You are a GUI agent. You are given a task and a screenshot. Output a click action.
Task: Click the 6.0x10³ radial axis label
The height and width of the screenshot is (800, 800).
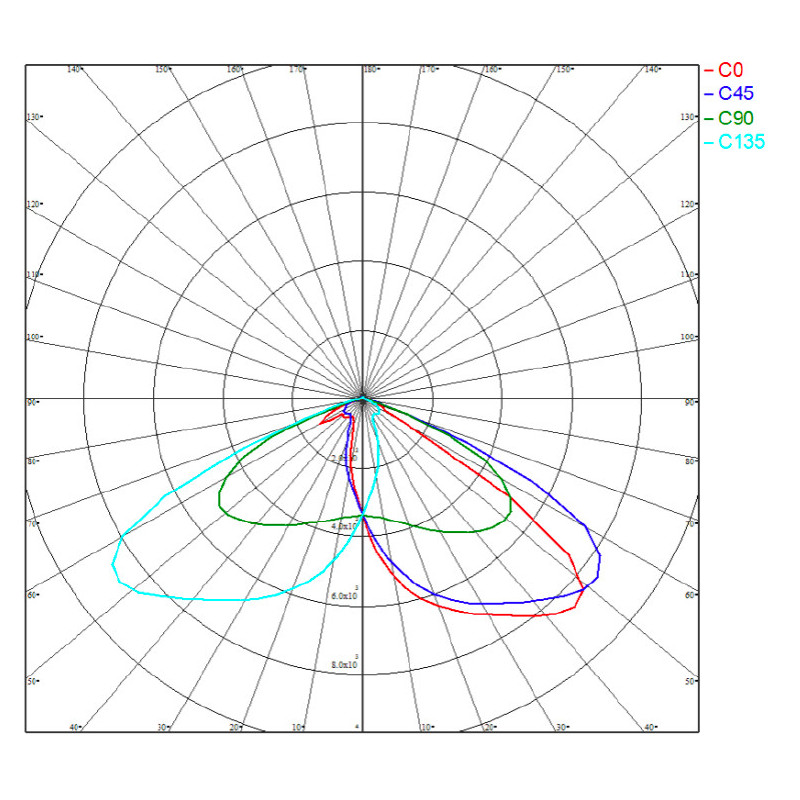345,594
